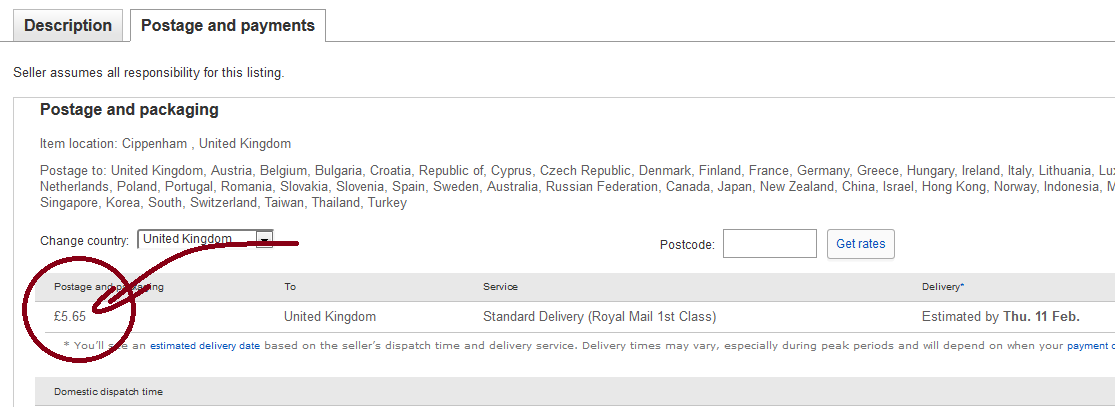
Task: Focus the Postcode input field
Action: [769, 243]
